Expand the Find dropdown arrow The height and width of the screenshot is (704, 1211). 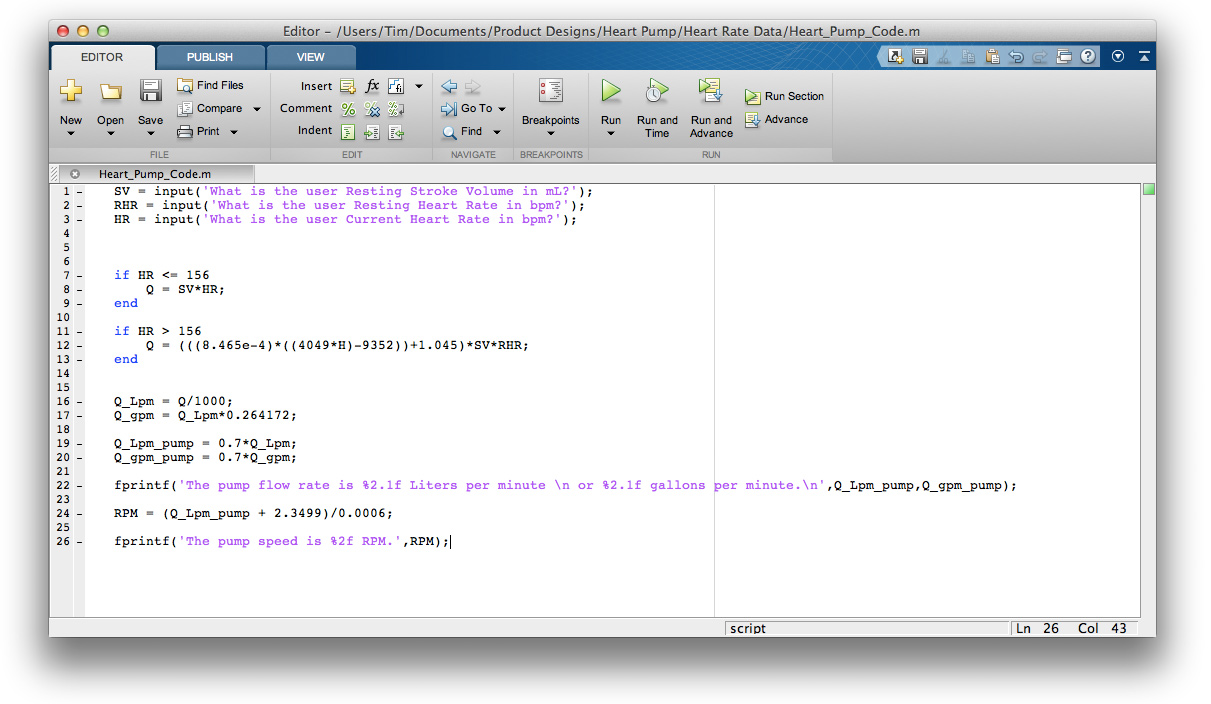coord(496,132)
